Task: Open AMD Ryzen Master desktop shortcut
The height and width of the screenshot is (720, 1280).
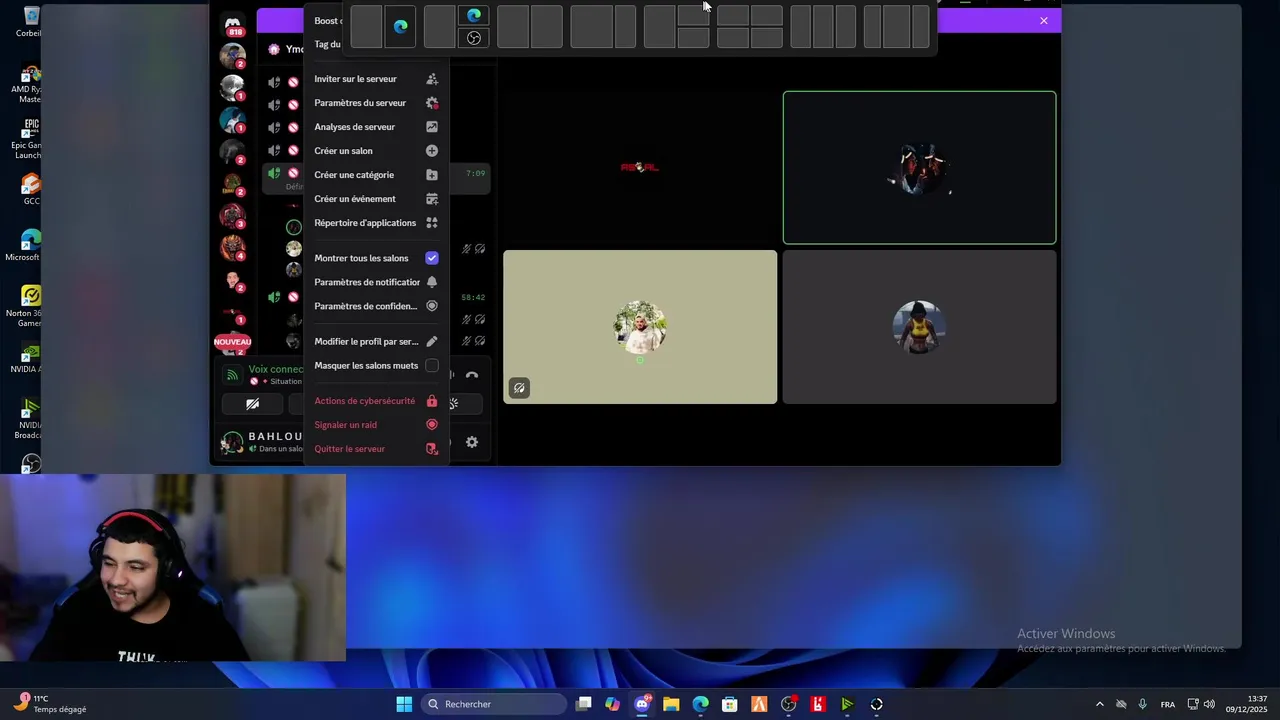Action: click(30, 85)
